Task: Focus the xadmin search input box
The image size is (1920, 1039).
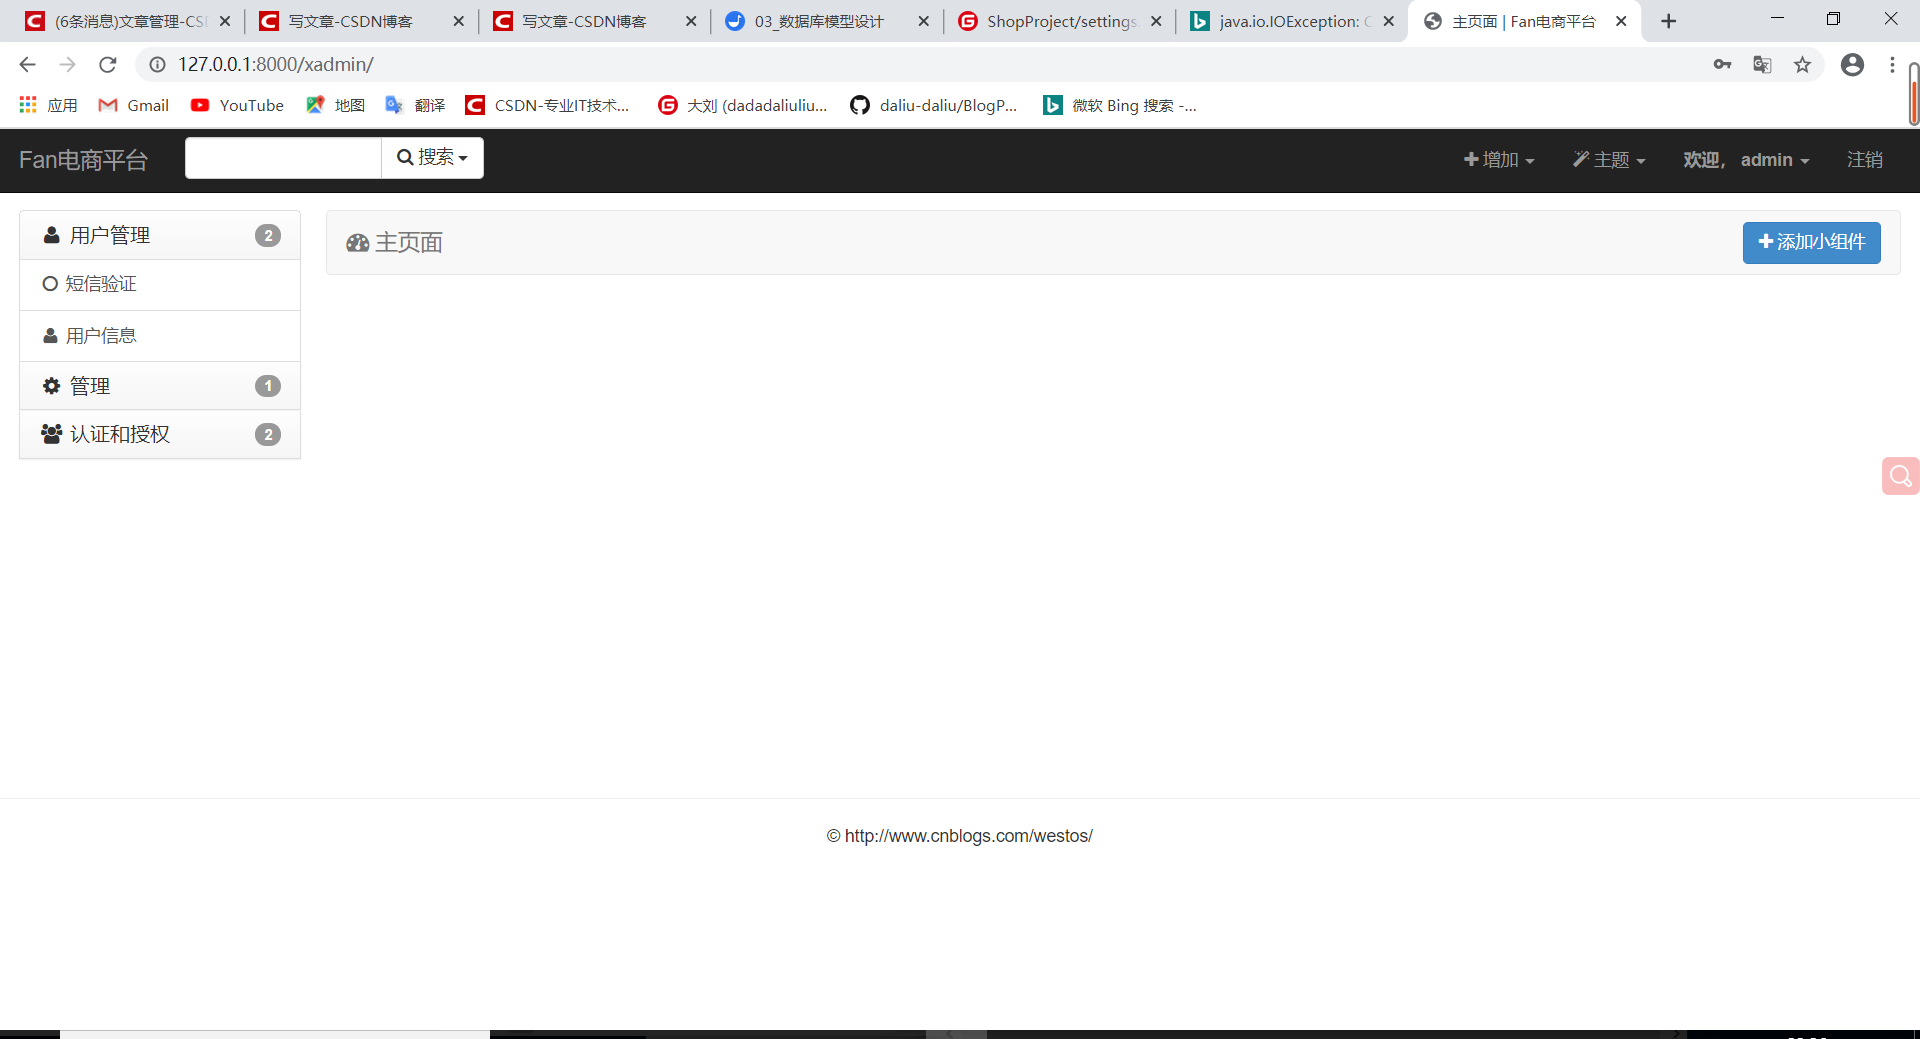Action: pos(283,158)
